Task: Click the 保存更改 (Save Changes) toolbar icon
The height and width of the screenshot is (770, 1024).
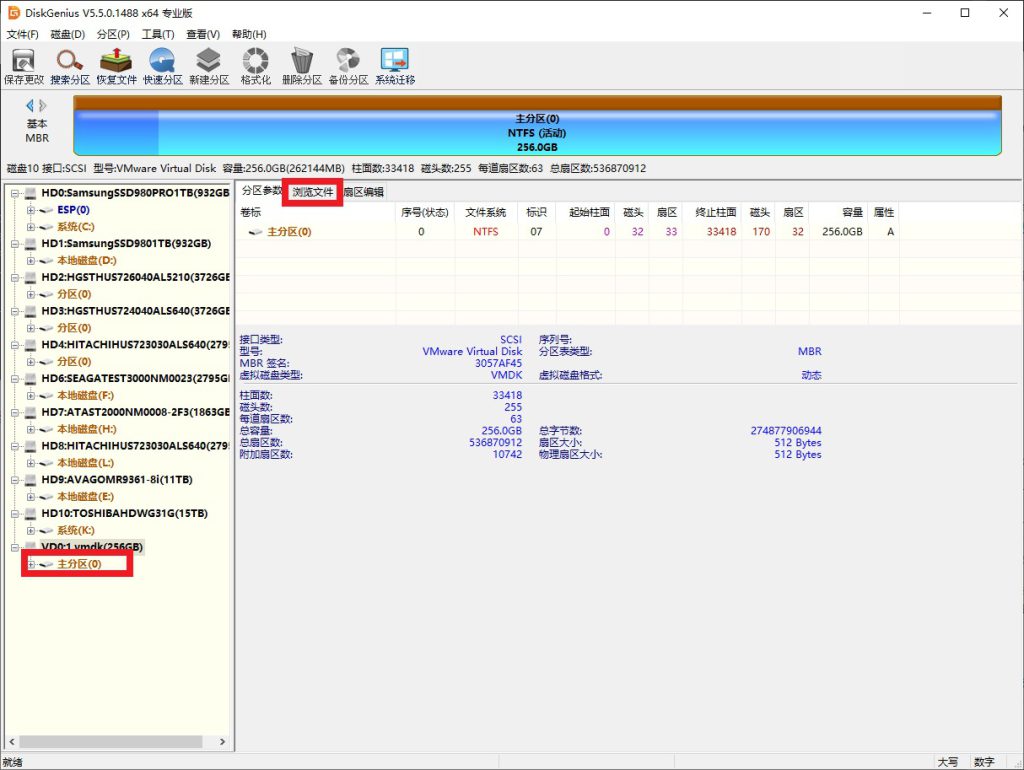Action: [x=23, y=66]
